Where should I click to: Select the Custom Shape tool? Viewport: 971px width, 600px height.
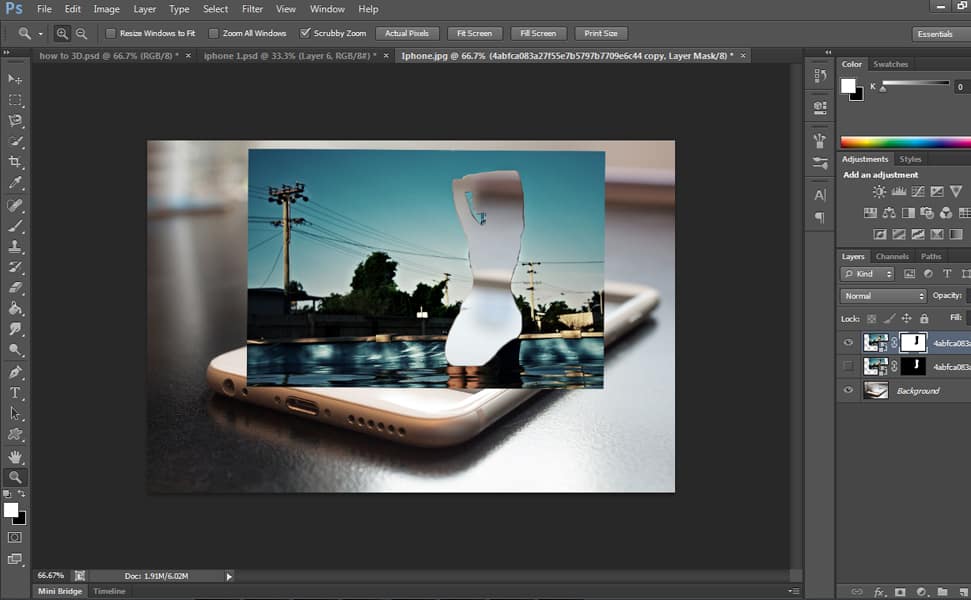pyautogui.click(x=15, y=434)
